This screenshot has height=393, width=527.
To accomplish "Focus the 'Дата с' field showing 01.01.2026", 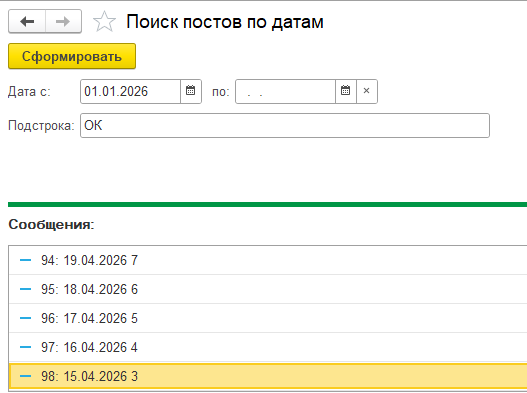I will tap(130, 91).
